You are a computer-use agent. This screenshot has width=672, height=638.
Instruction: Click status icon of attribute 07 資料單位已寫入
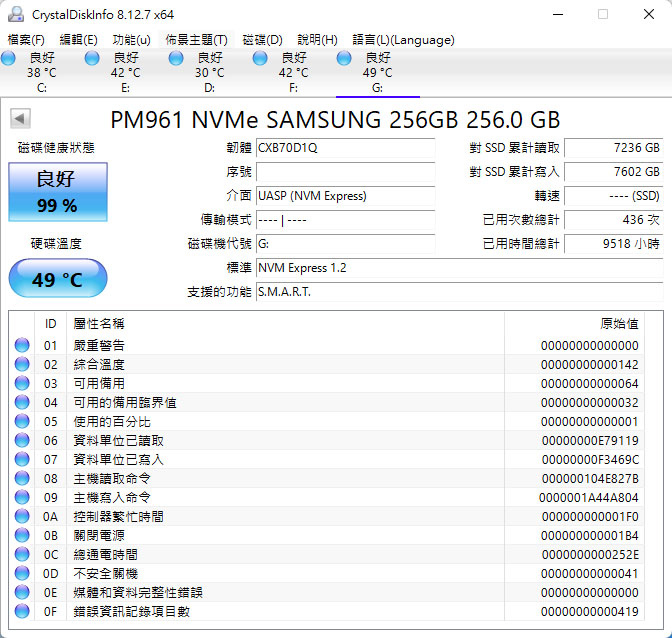(x=22, y=459)
